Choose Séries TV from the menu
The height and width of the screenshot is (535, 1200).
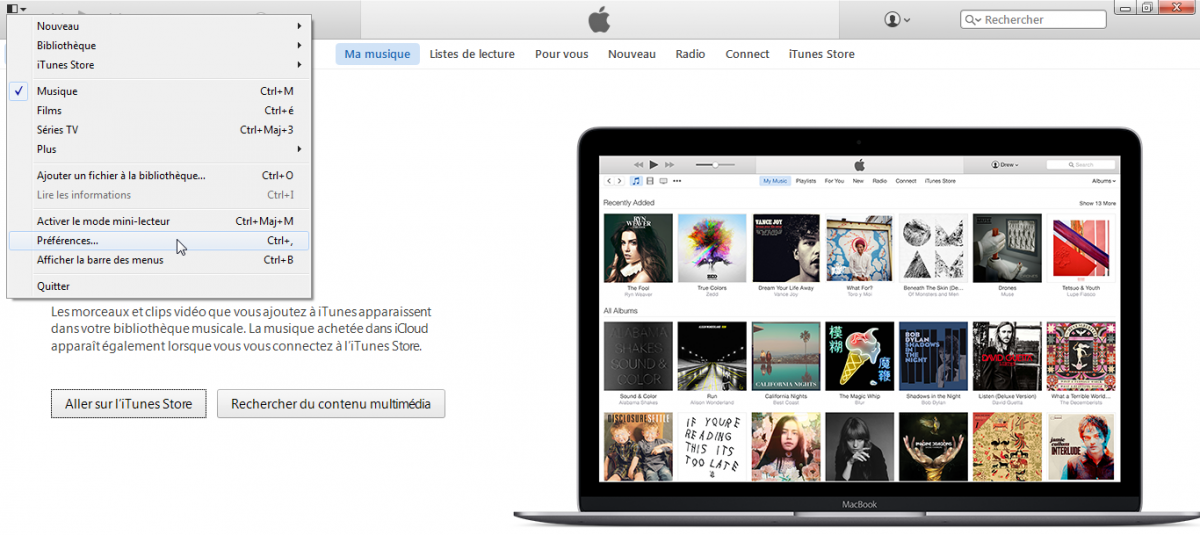pyautogui.click(x=159, y=130)
